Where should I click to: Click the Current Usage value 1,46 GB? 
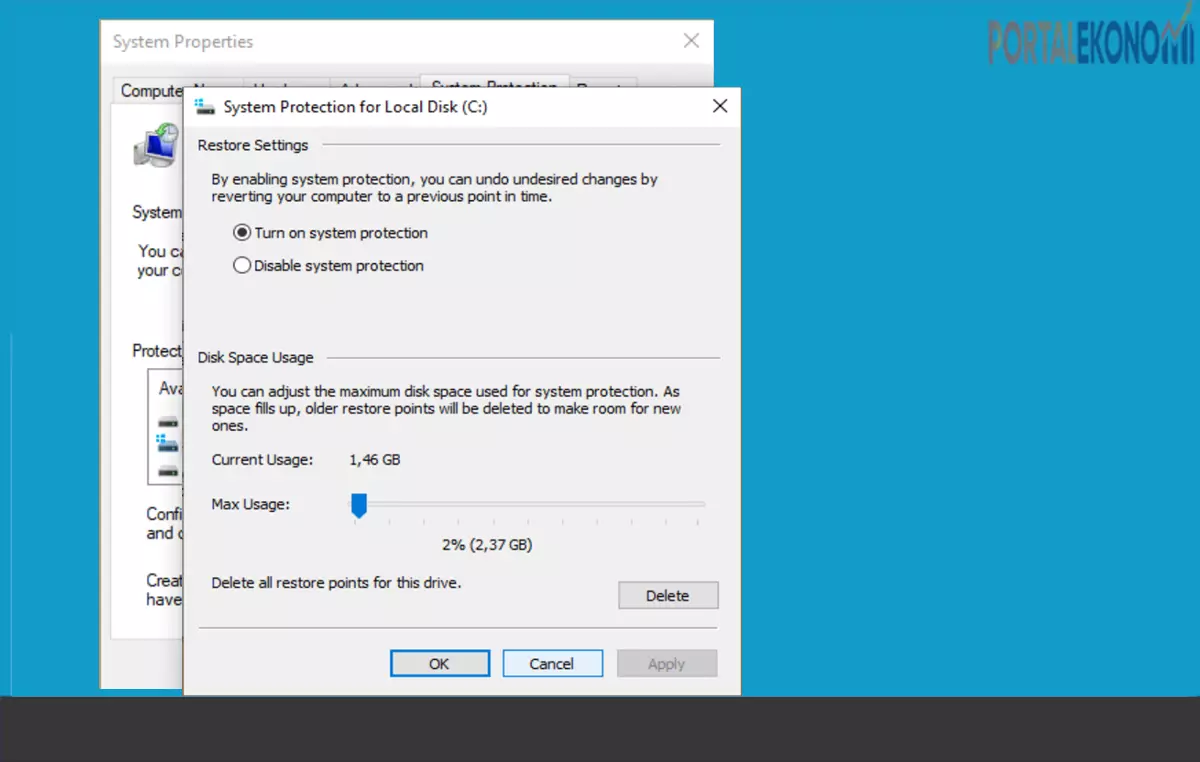[x=375, y=460]
